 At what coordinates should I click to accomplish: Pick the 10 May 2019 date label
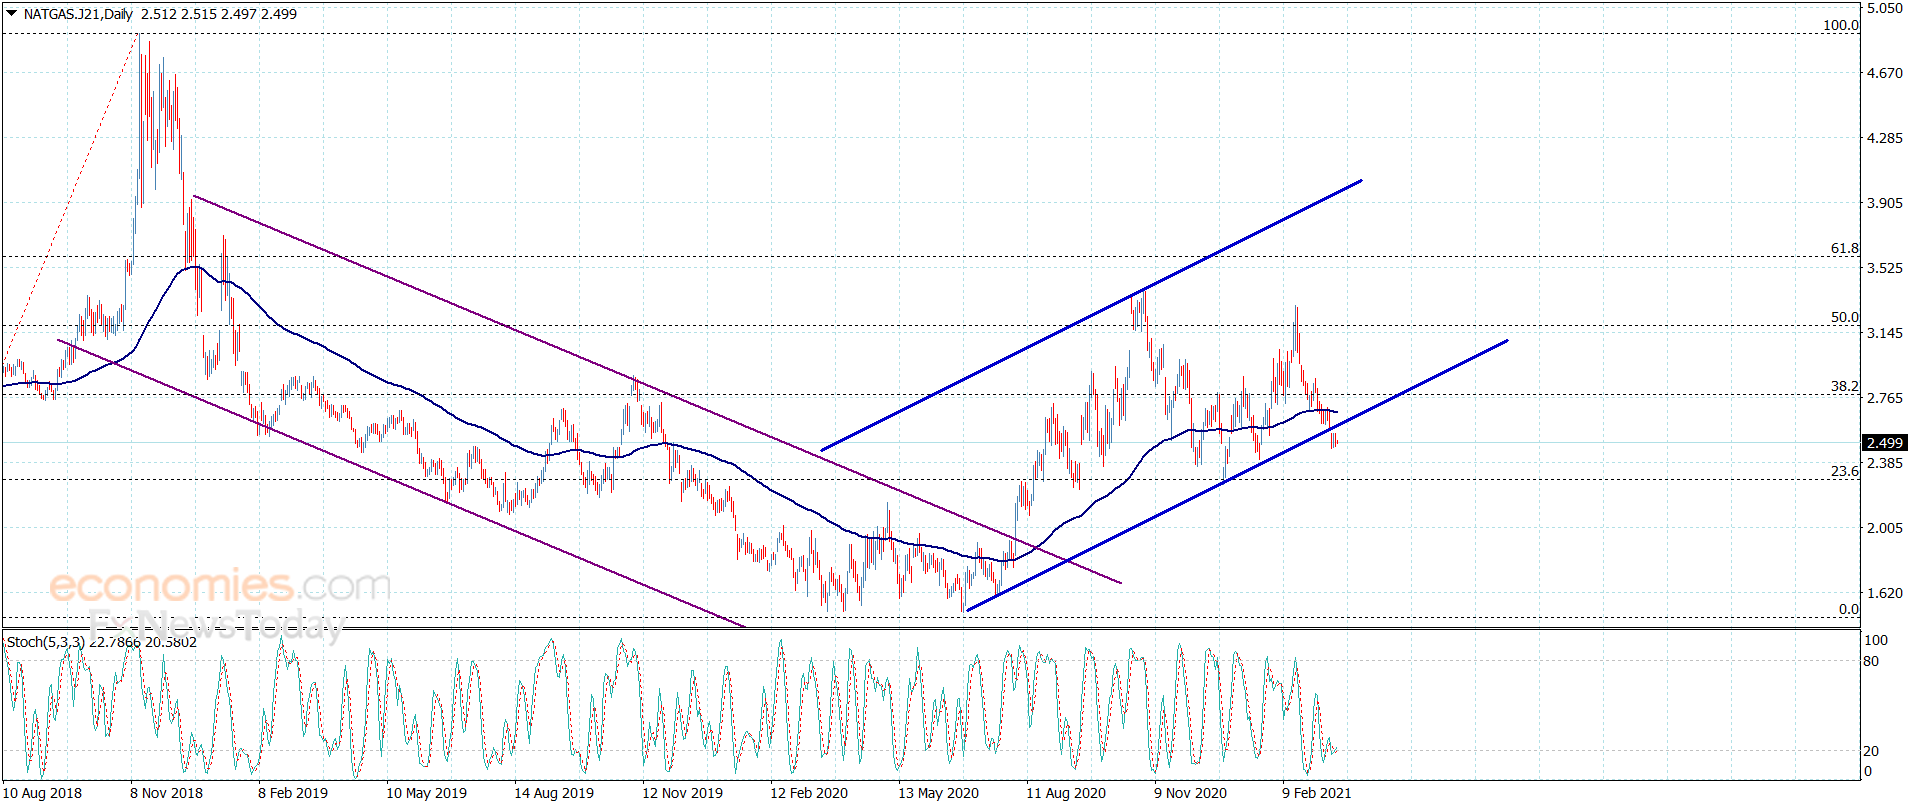point(426,793)
